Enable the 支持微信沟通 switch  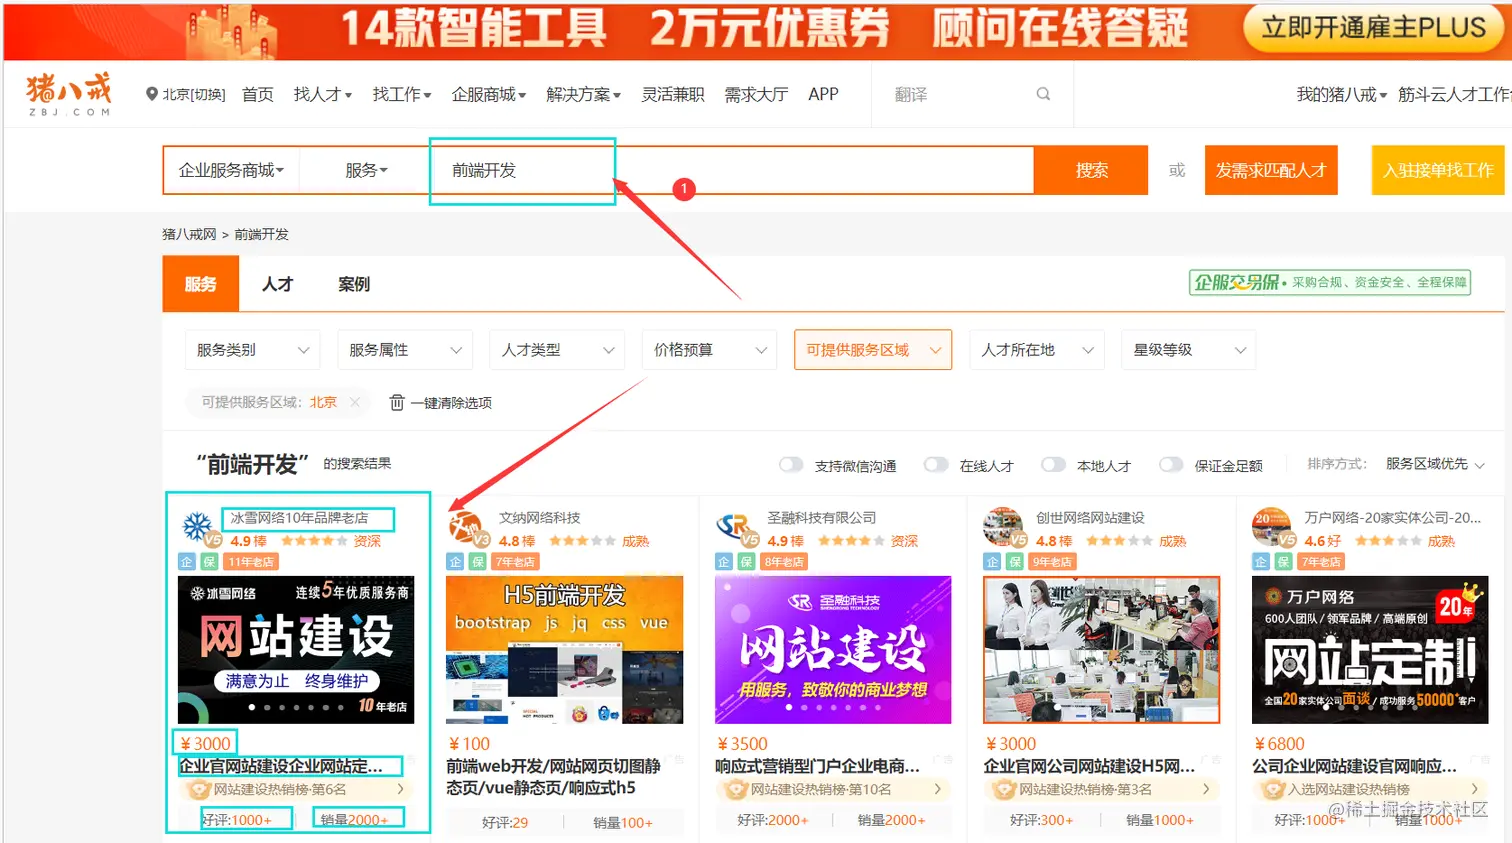pyautogui.click(x=791, y=465)
